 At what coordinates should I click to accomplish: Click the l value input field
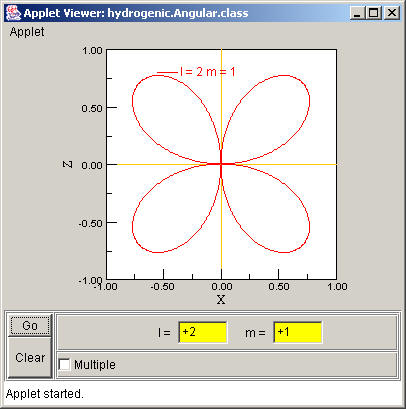click(x=203, y=332)
